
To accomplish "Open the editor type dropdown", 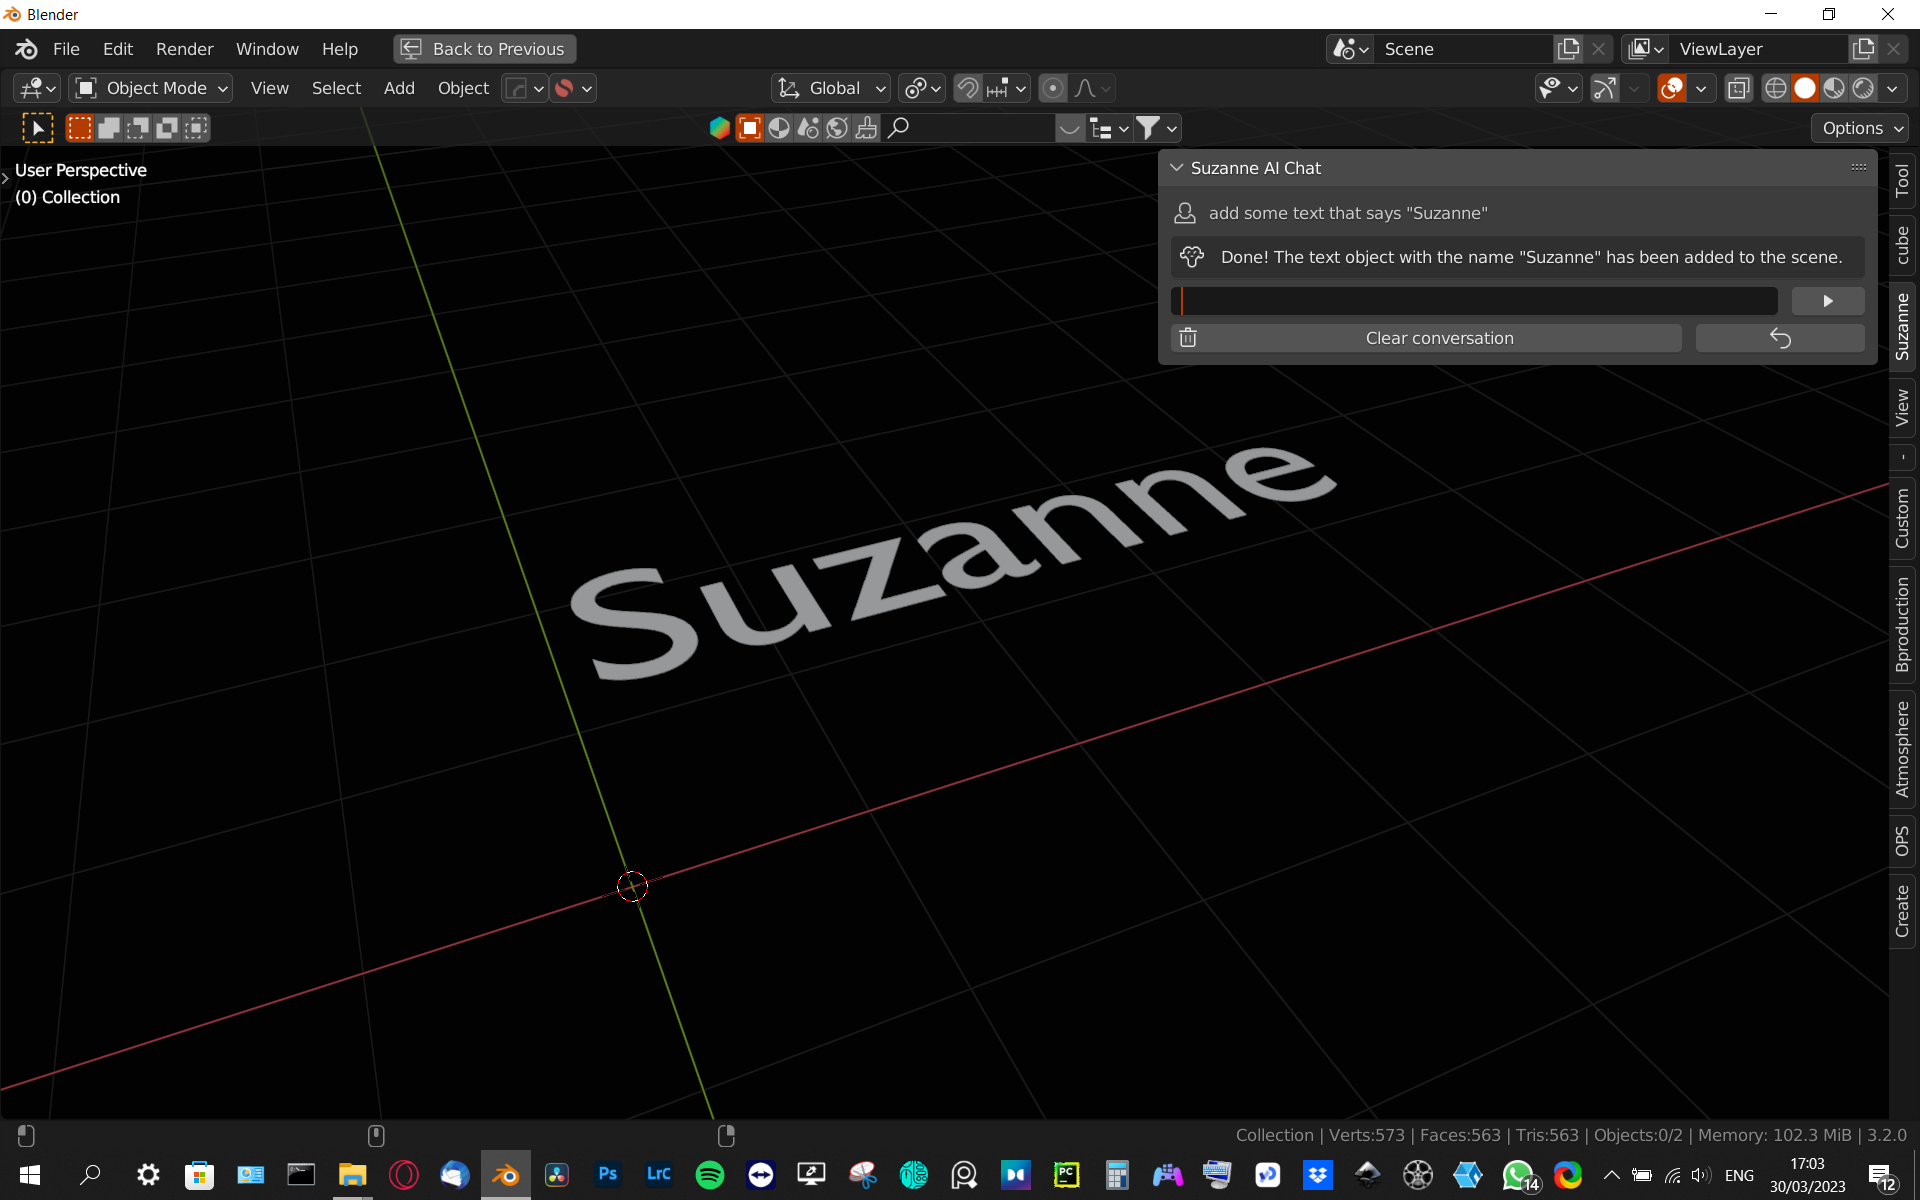I will (x=37, y=88).
